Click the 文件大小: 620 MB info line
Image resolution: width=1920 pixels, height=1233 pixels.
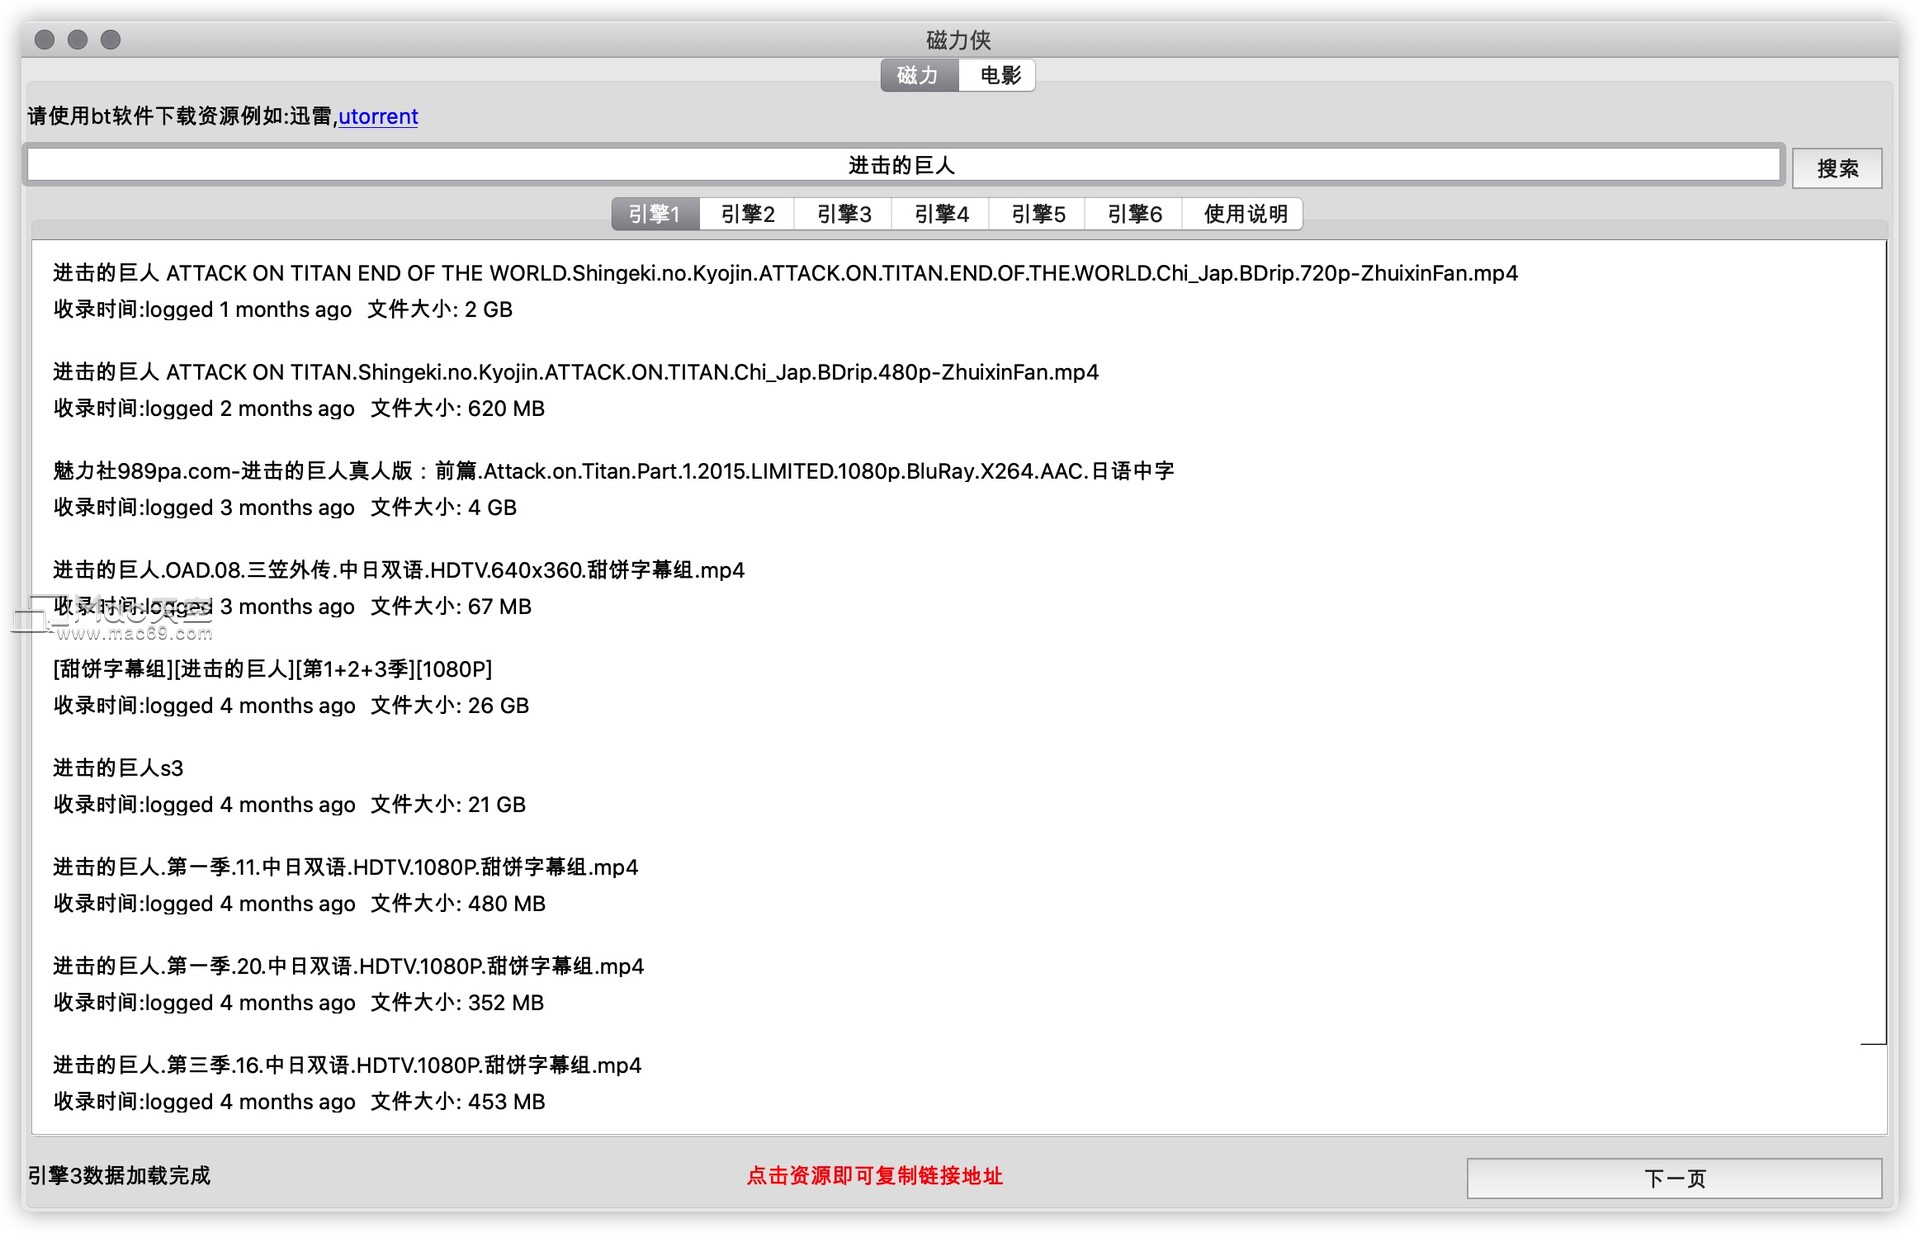tap(299, 409)
